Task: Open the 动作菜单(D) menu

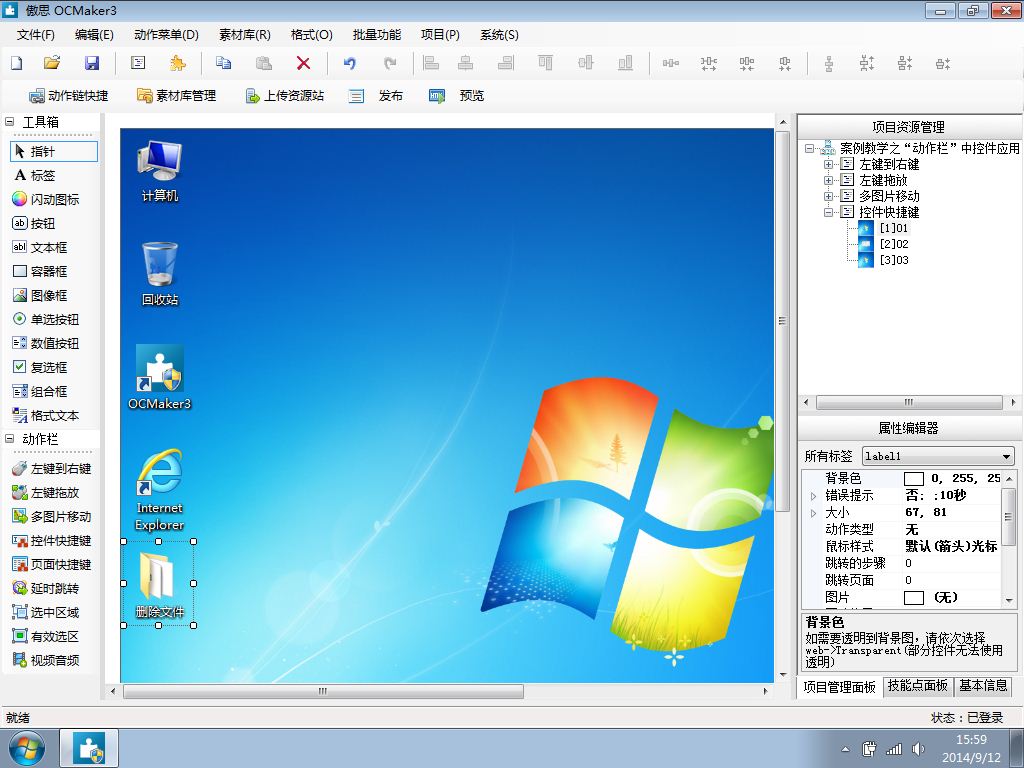Action: click(x=166, y=35)
